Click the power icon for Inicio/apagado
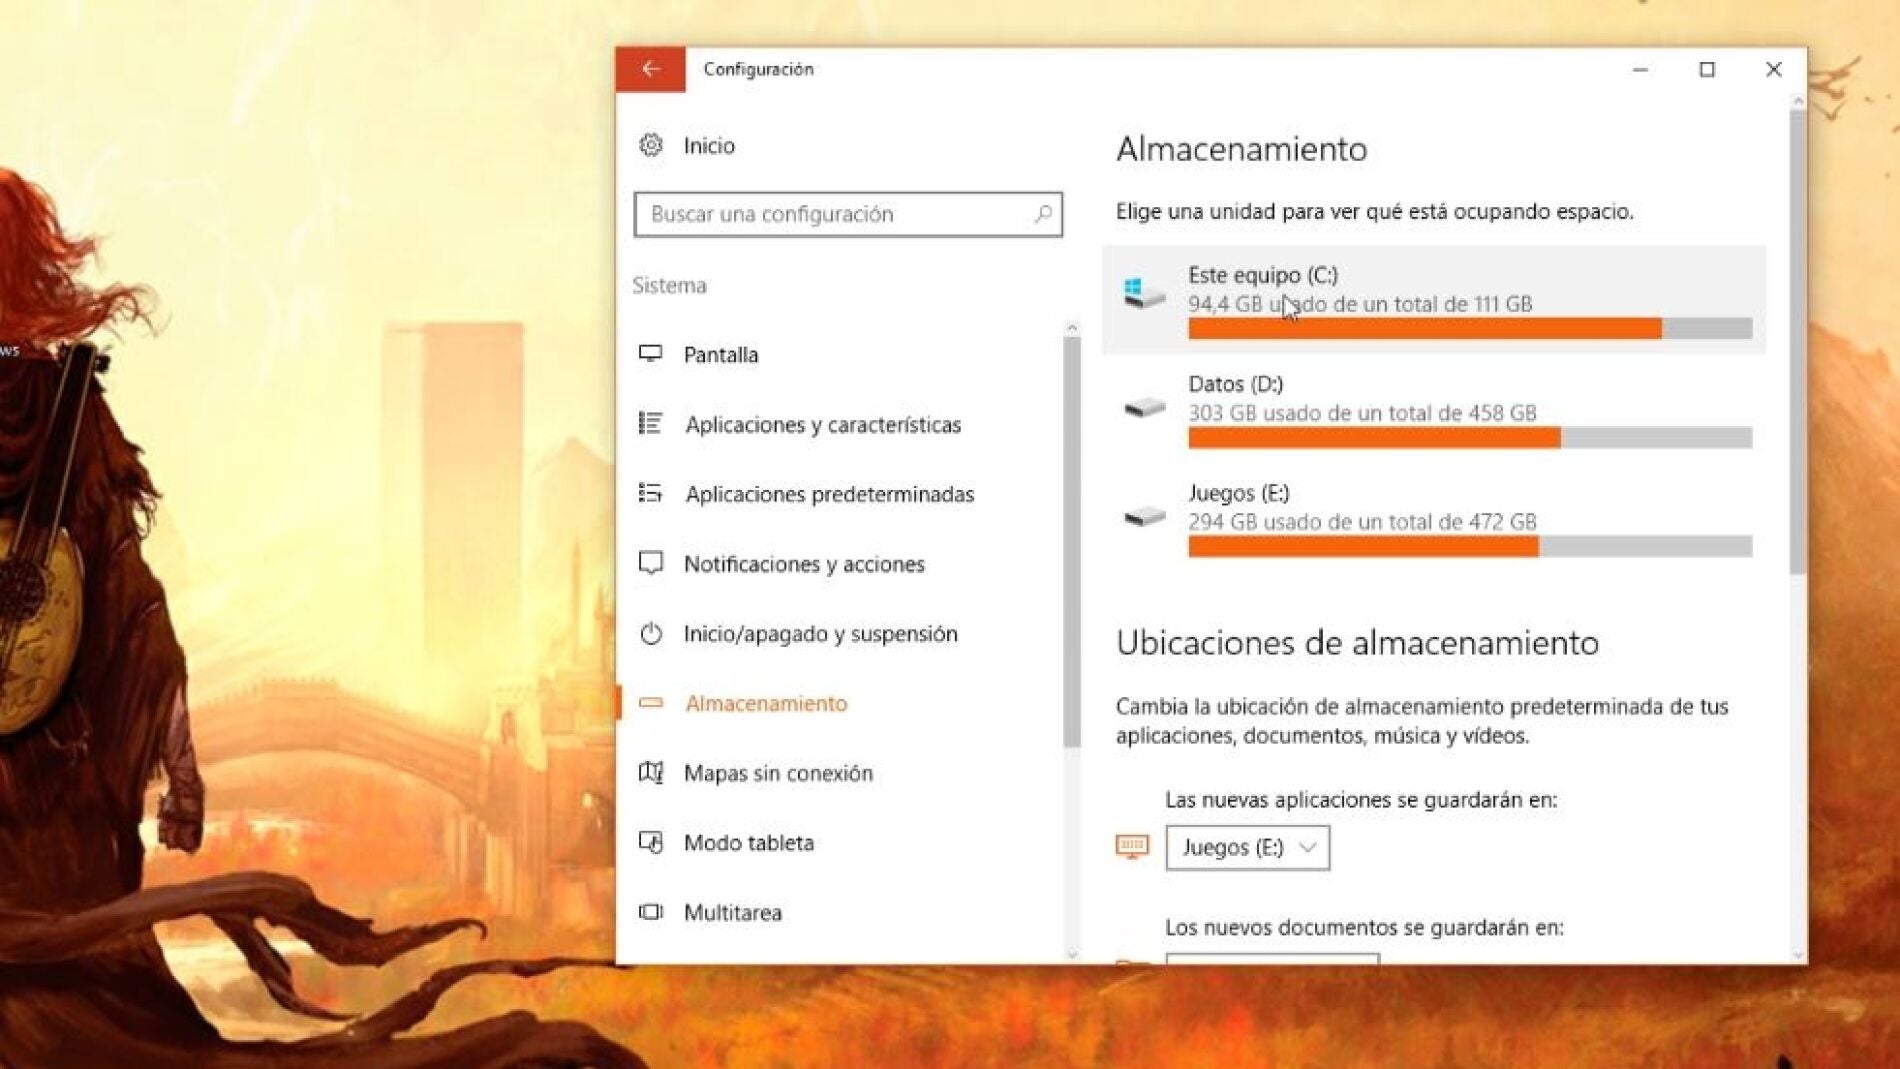The height and width of the screenshot is (1069, 1900). pos(651,634)
